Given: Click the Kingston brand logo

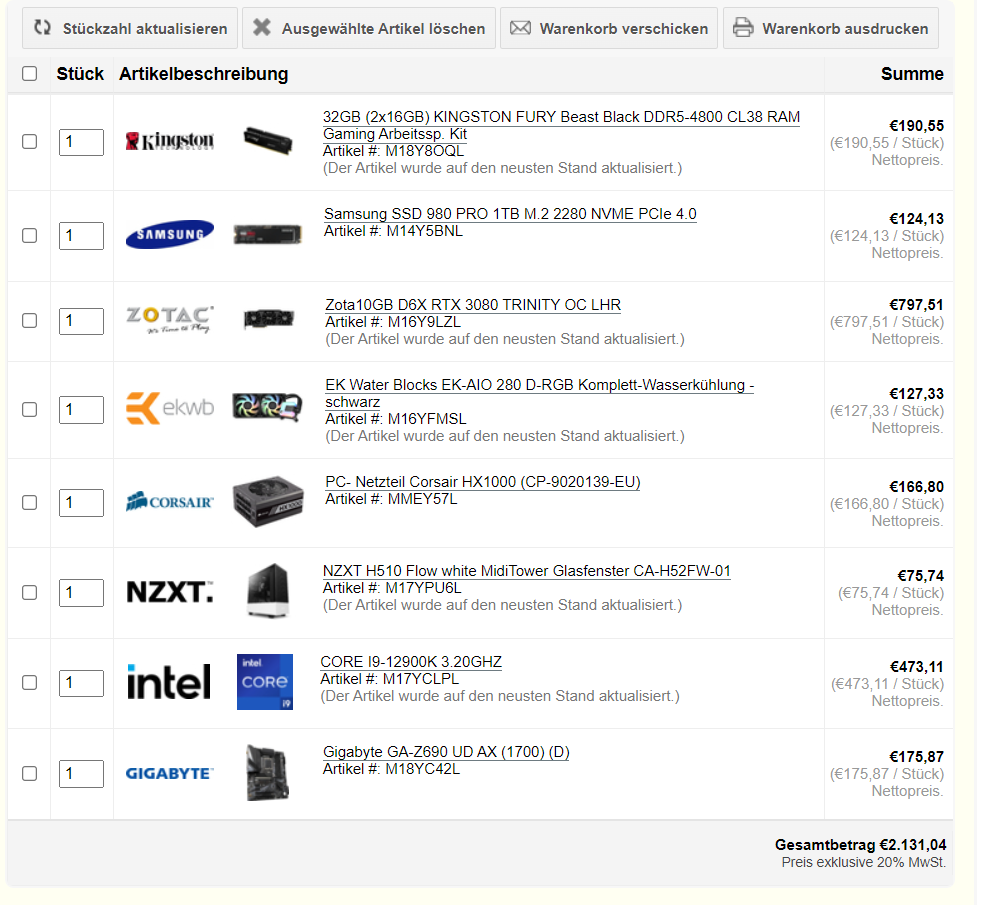Looking at the screenshot, I should (x=170, y=141).
